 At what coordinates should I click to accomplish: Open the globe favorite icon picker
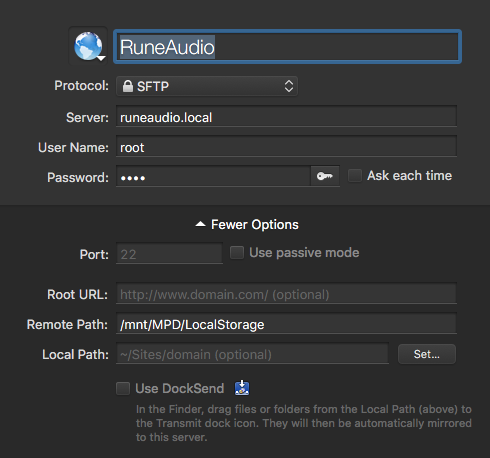pos(88,46)
